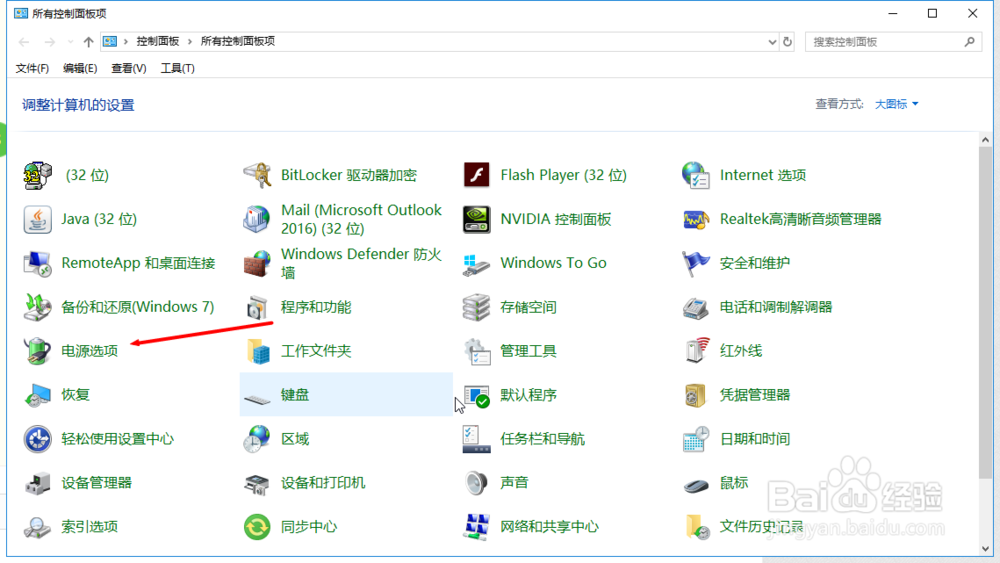Viewport: 1000px width, 563px height.
Task: Open Mail (Microsoft Outlook 2016) icon
Action: pos(257,219)
